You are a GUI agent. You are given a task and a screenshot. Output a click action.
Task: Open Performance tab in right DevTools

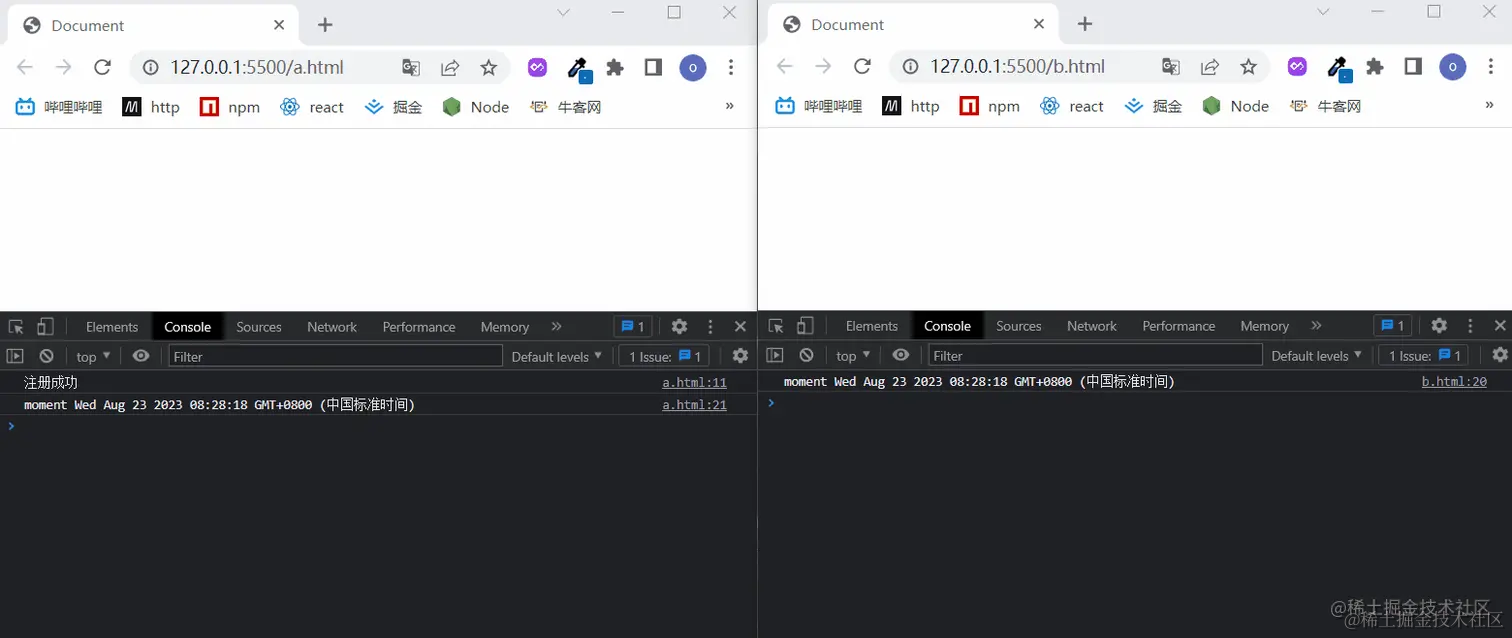point(1179,326)
